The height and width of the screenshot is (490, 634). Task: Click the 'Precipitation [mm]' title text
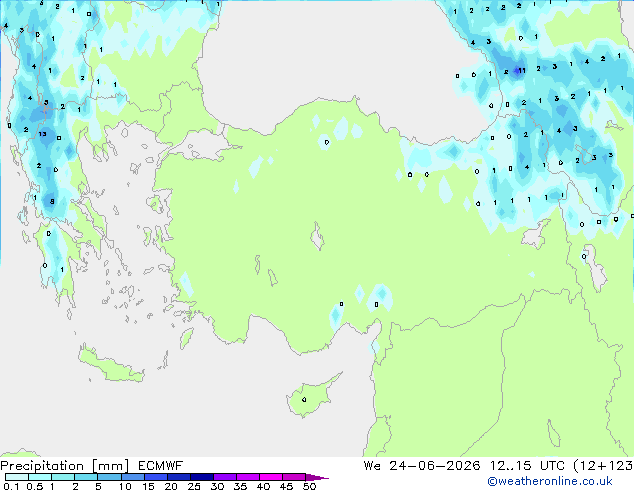(x=65, y=466)
